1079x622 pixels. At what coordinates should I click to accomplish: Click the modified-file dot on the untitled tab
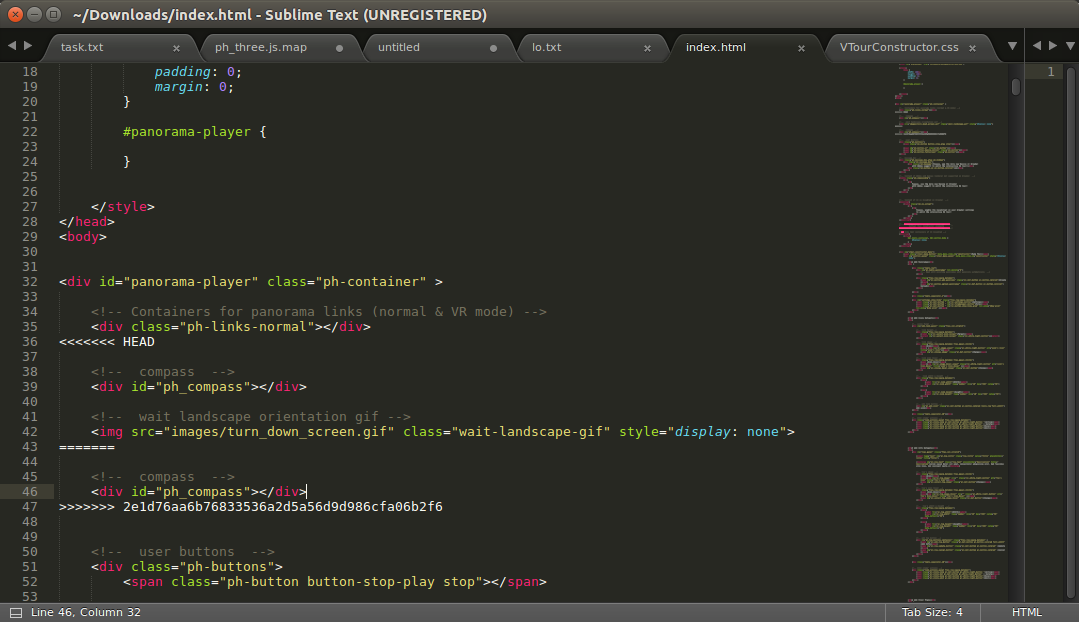(492, 47)
